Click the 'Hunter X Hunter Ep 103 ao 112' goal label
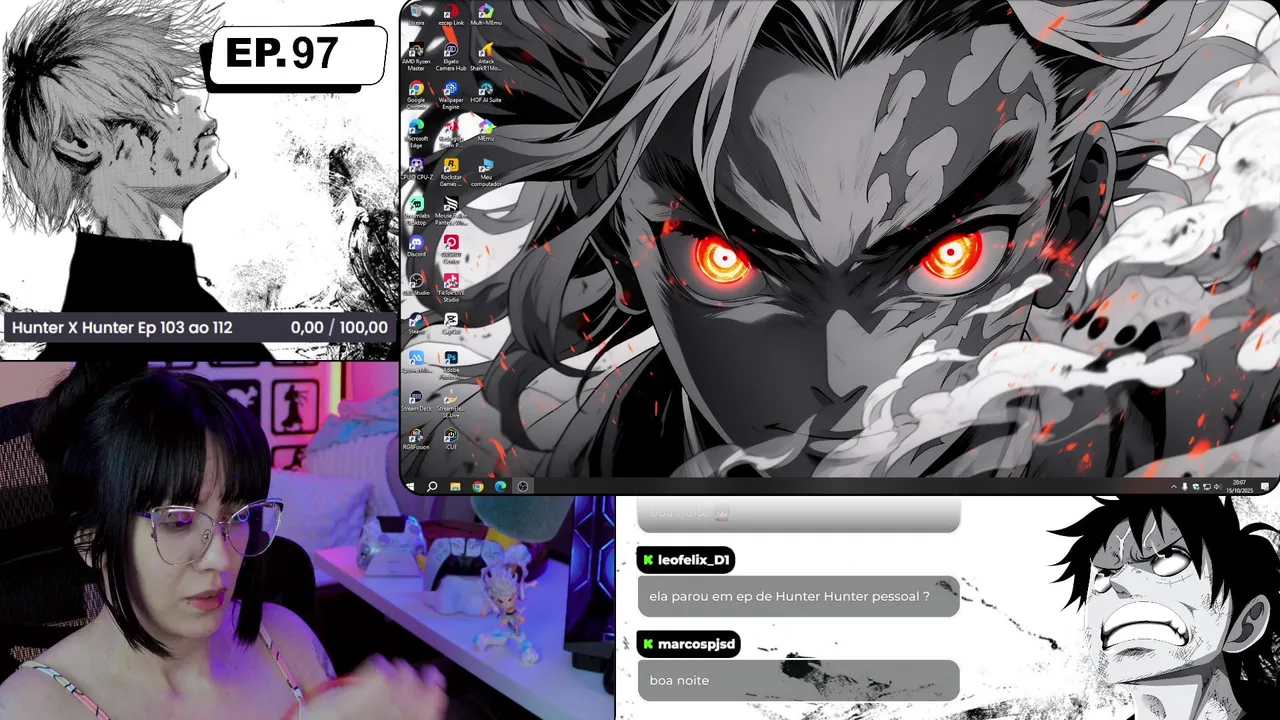The height and width of the screenshot is (720, 1280). click(x=122, y=327)
